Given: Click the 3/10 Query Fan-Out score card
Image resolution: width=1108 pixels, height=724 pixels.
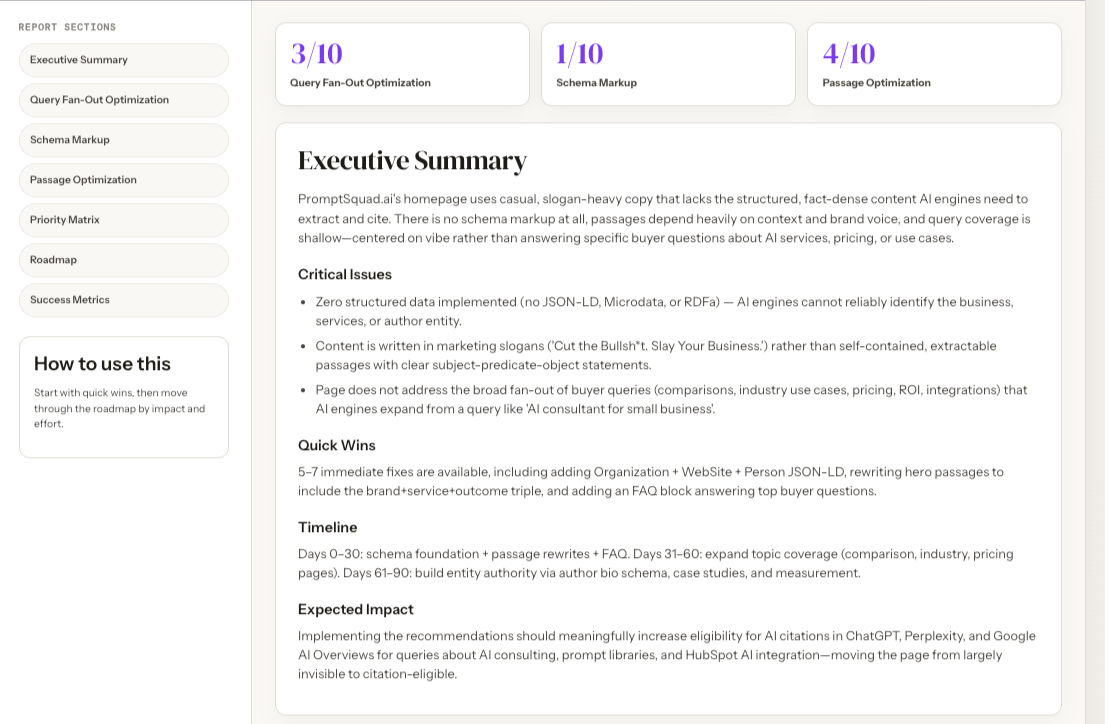Looking at the screenshot, I should click(402, 64).
